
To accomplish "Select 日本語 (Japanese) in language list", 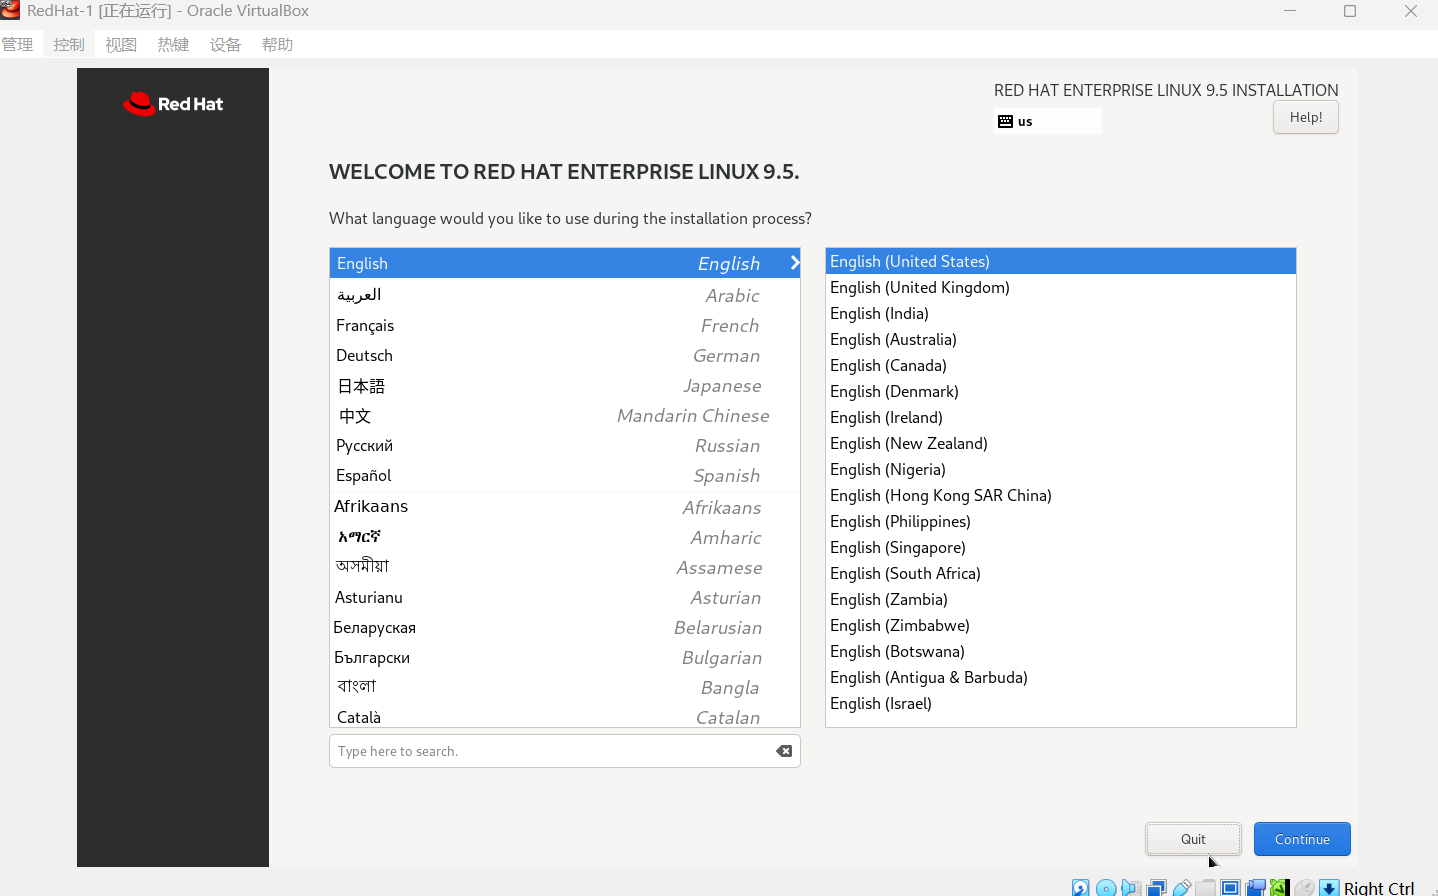I will pyautogui.click(x=565, y=385).
